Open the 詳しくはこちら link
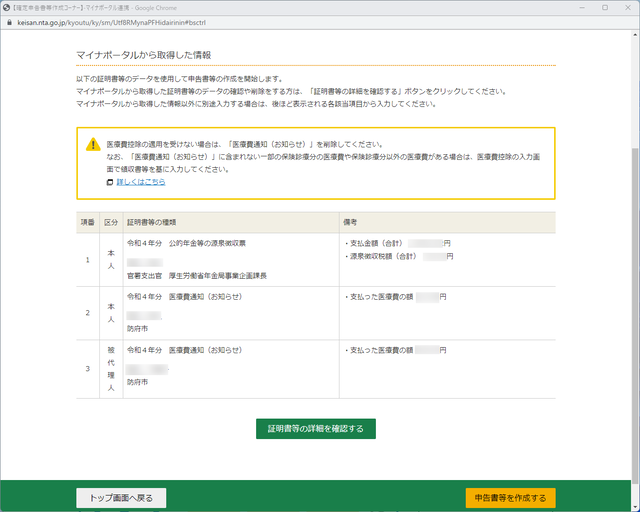The image size is (640, 512). point(141,182)
